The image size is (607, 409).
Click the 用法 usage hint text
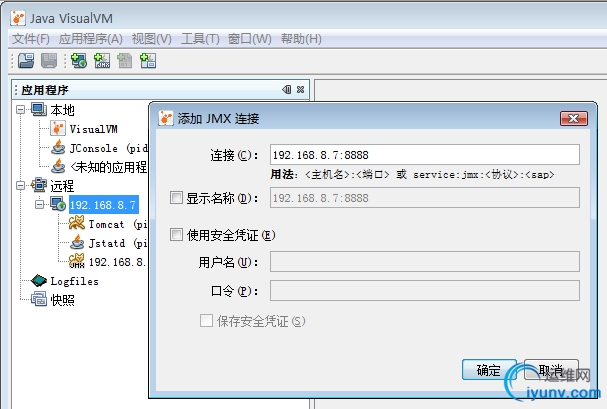(413, 175)
